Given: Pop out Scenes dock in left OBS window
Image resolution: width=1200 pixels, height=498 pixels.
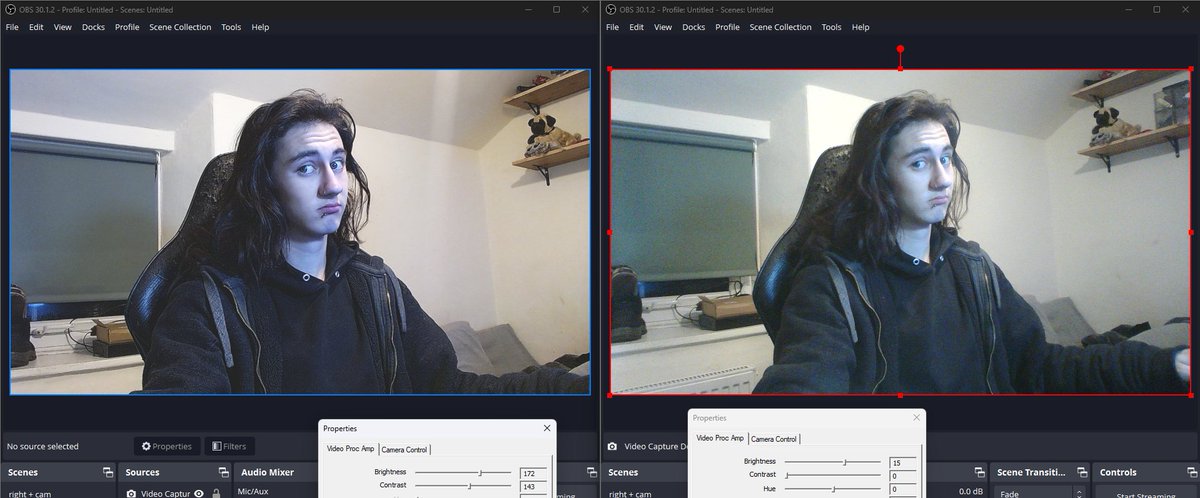Looking at the screenshot, I should pos(107,472).
